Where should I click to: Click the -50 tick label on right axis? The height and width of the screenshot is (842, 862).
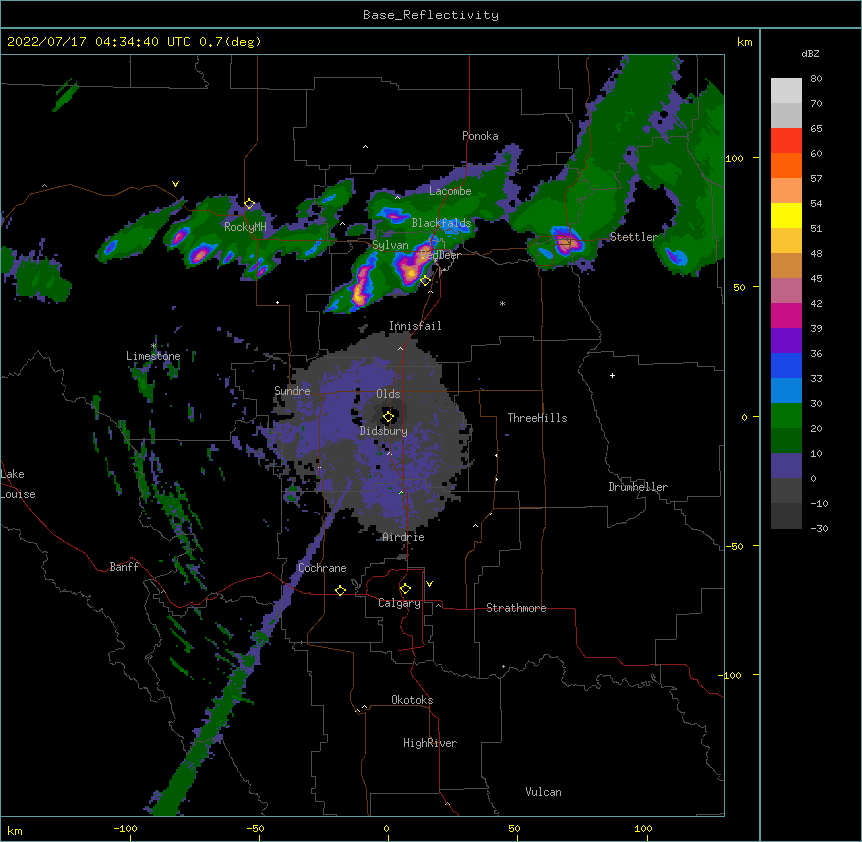pyautogui.click(x=734, y=546)
